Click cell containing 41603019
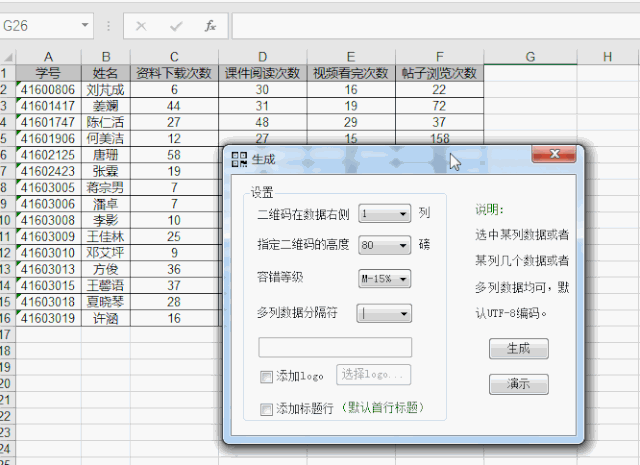640x465 pixels. coord(49,318)
